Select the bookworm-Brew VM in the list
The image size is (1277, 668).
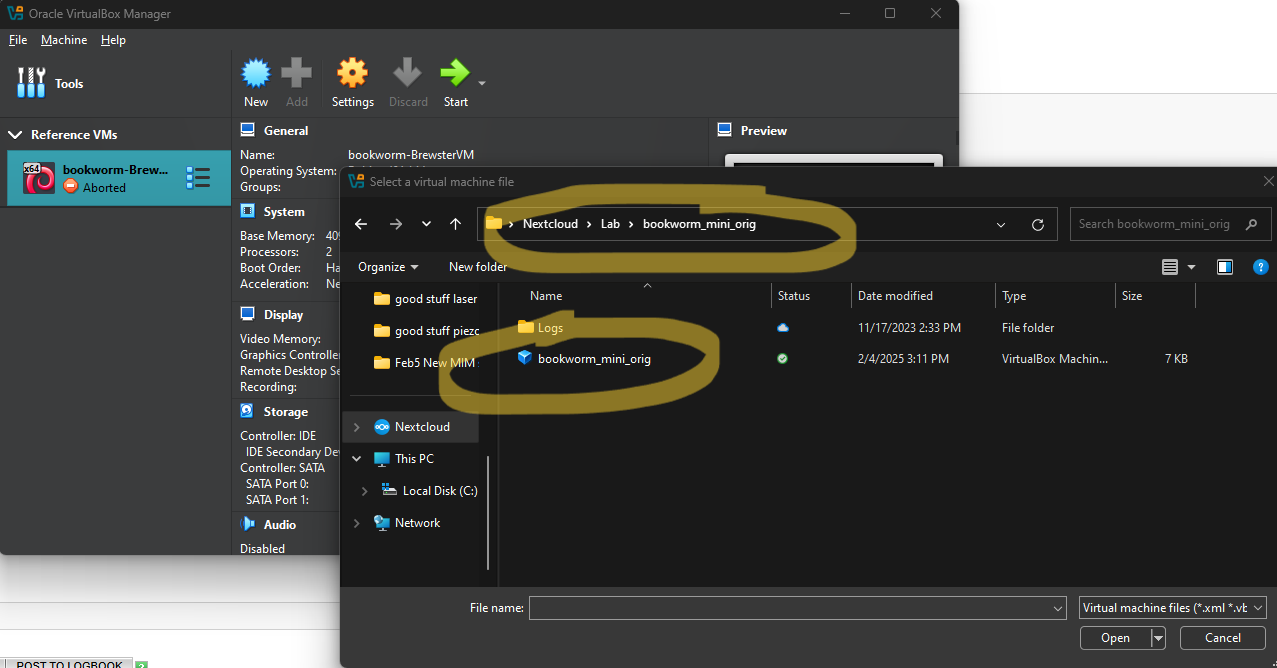pos(119,178)
